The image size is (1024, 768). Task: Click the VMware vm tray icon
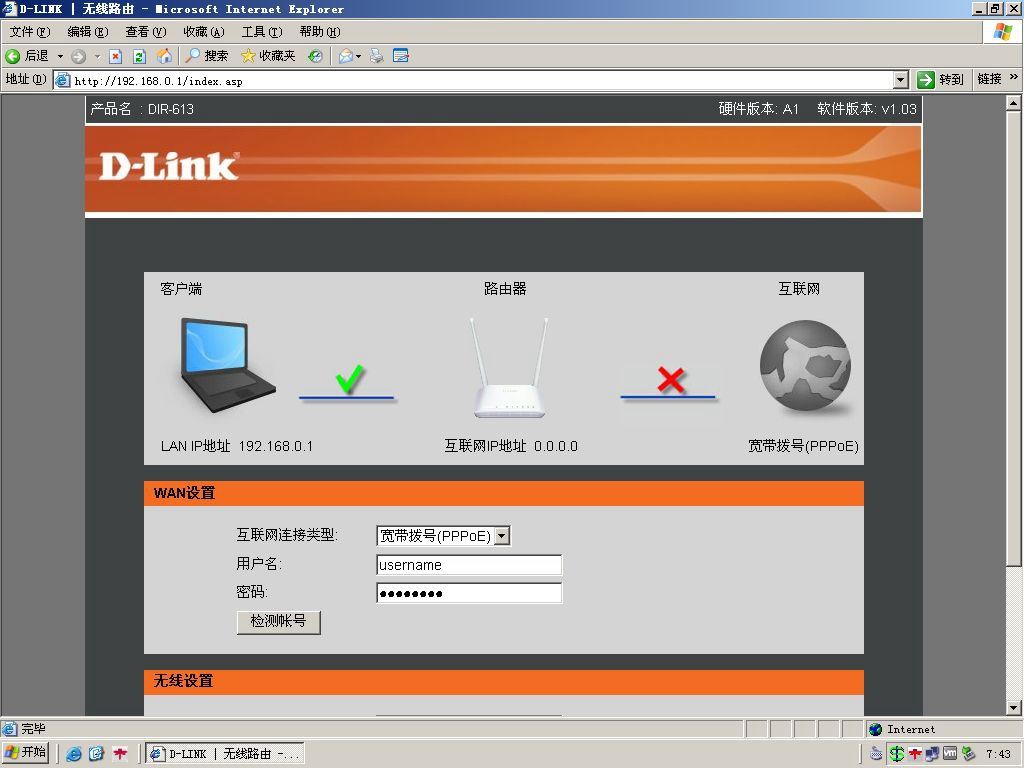click(x=950, y=754)
